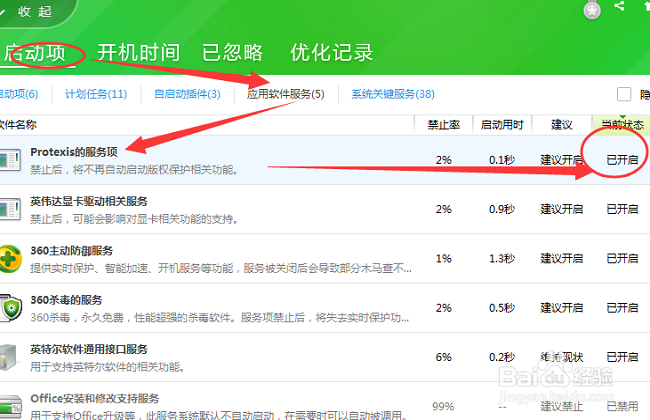This screenshot has height=420, width=650.
Task: Click Office安装和修改支持服务 row icon
Action: 10,407
